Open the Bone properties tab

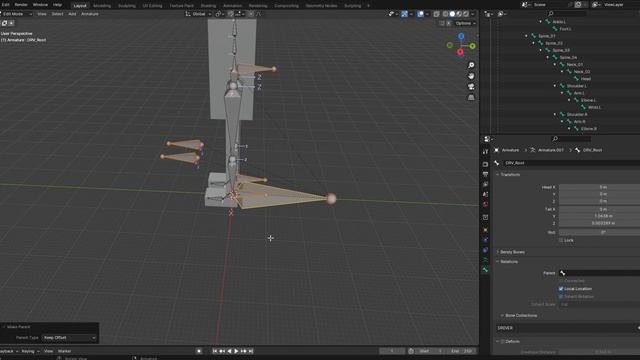pyautogui.click(x=485, y=269)
